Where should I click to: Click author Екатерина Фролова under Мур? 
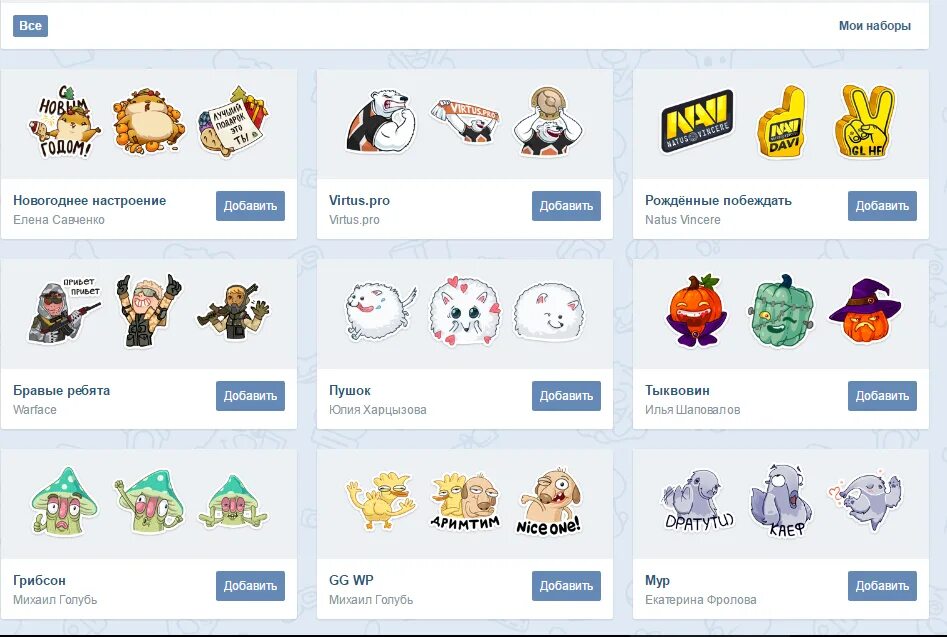pos(701,600)
